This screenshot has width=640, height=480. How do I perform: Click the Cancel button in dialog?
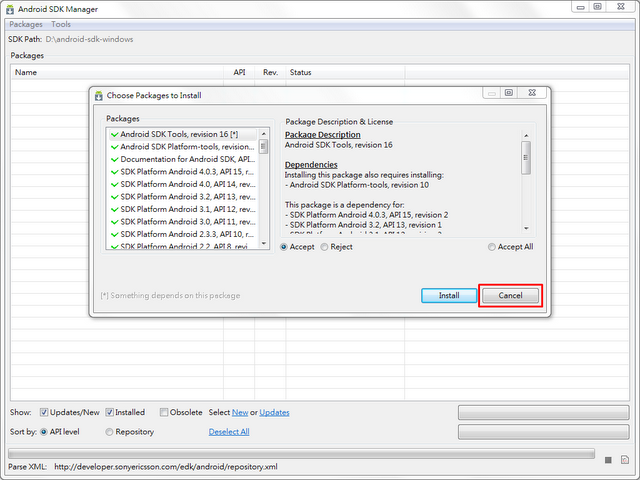(x=510, y=296)
